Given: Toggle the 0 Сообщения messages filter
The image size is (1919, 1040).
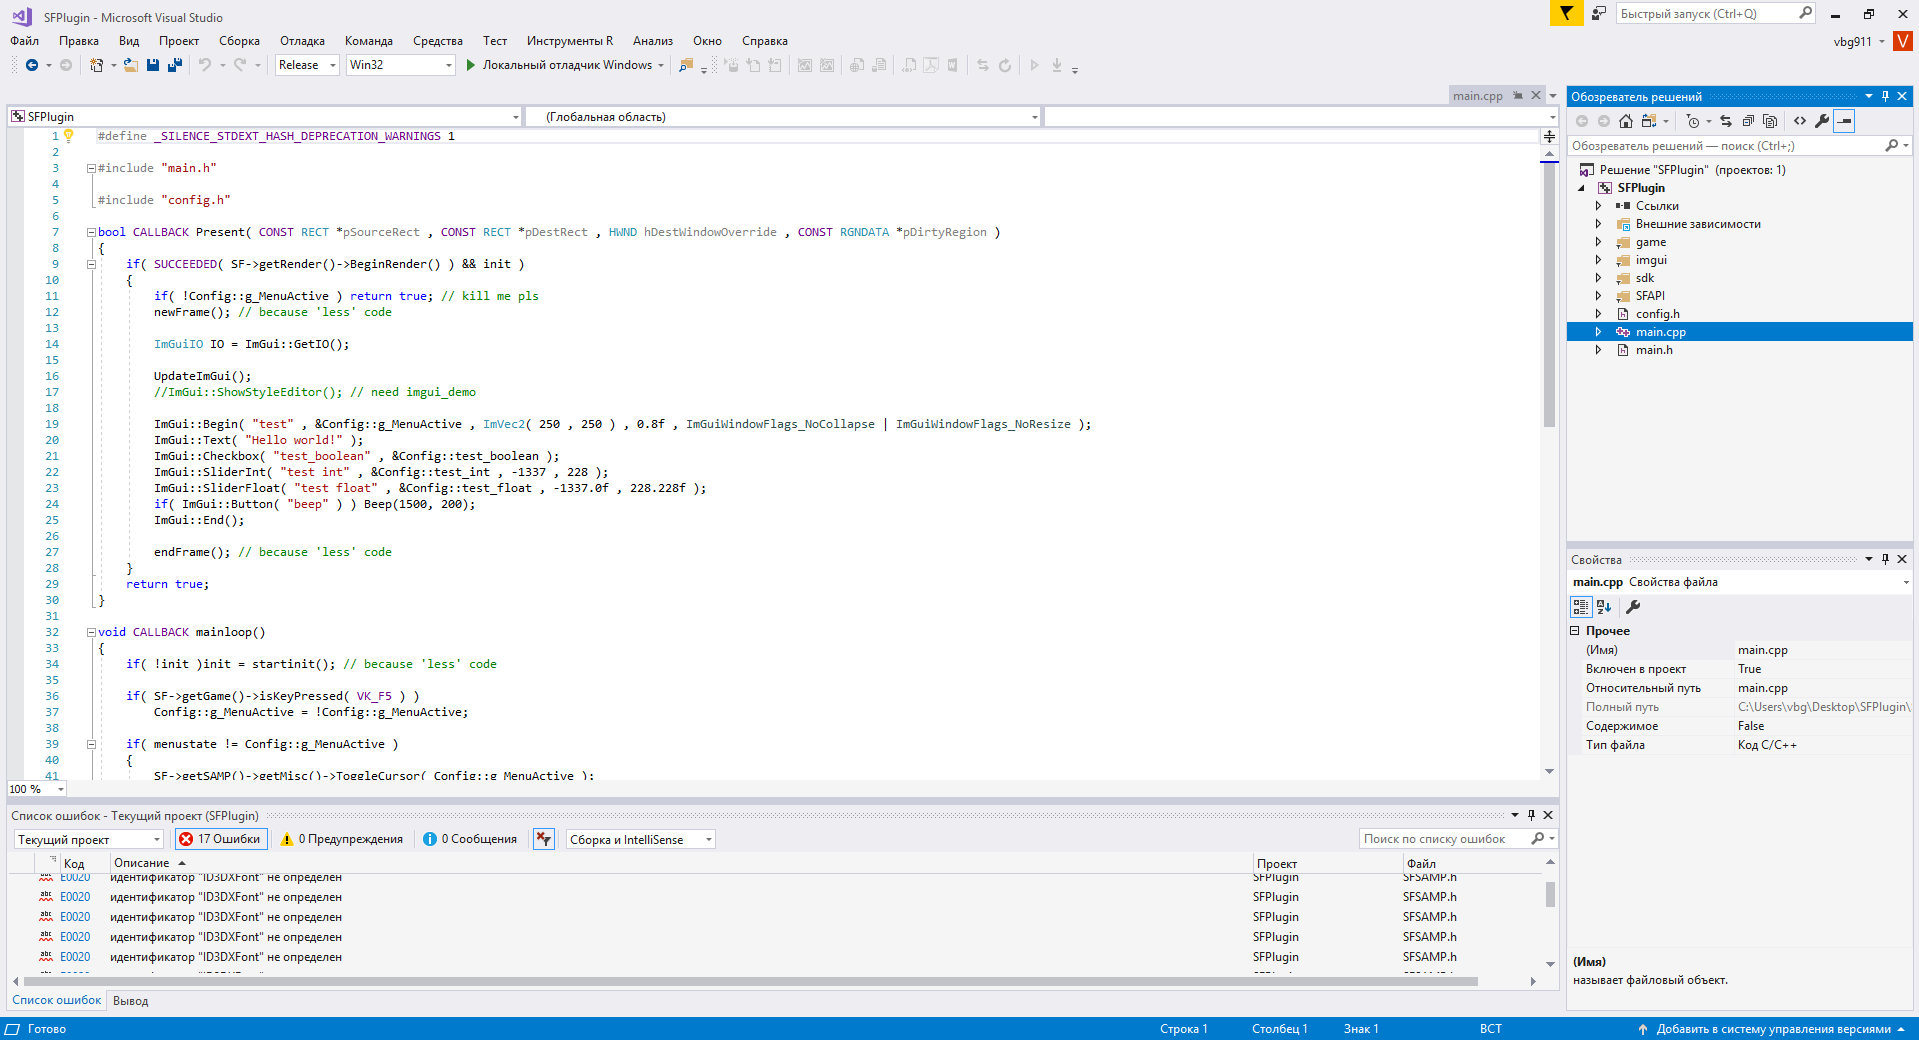Looking at the screenshot, I should pyautogui.click(x=470, y=839).
